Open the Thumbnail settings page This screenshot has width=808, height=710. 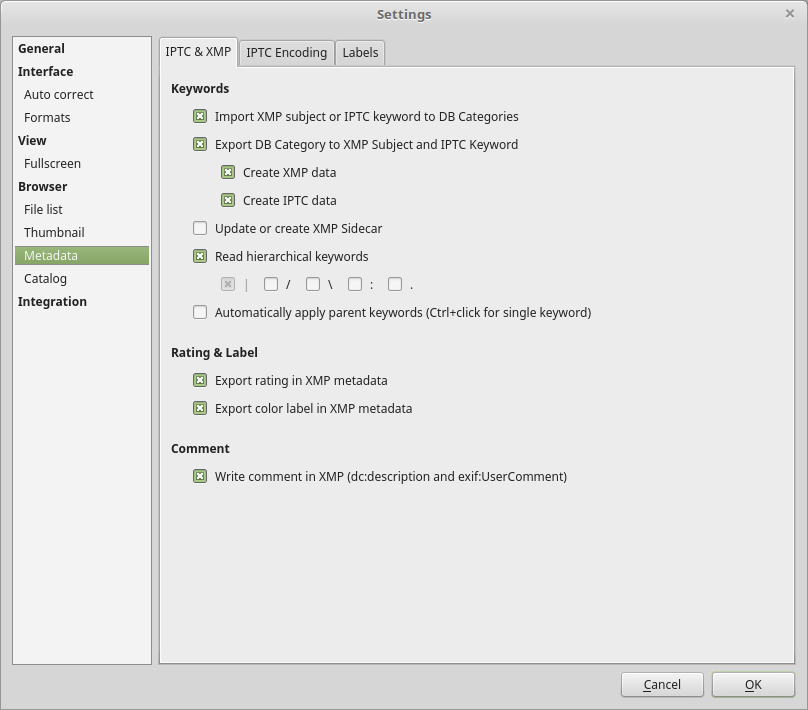[54, 233]
